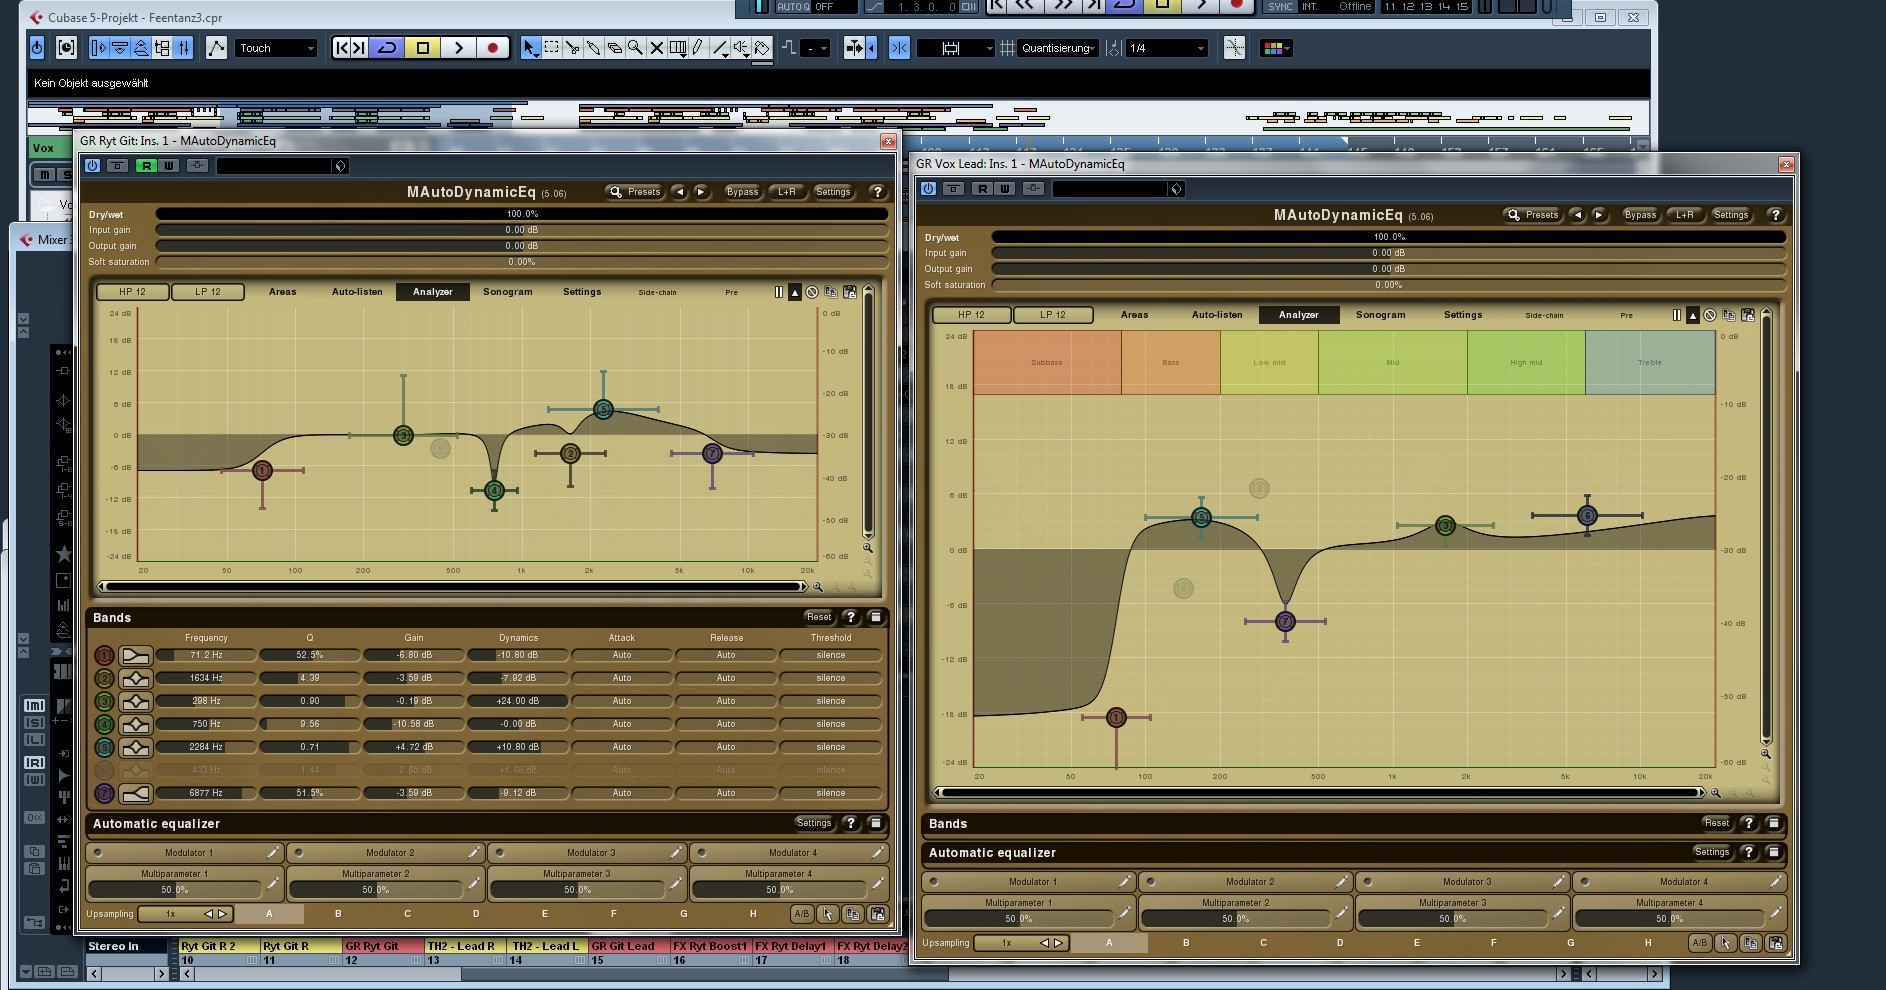This screenshot has width=1886, height=990.
Task: Click band 1 enable circle in Bands list
Action: click(104, 656)
